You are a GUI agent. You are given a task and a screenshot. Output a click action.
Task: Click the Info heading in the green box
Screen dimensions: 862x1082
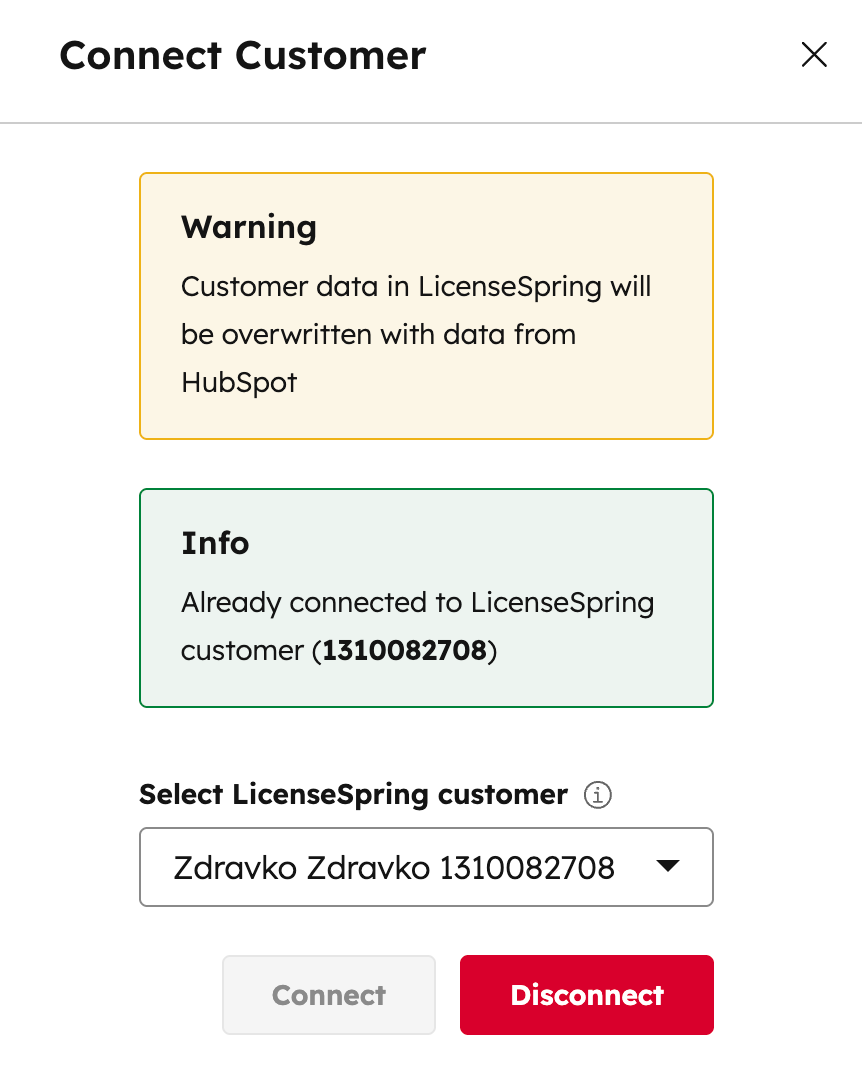[x=215, y=543]
